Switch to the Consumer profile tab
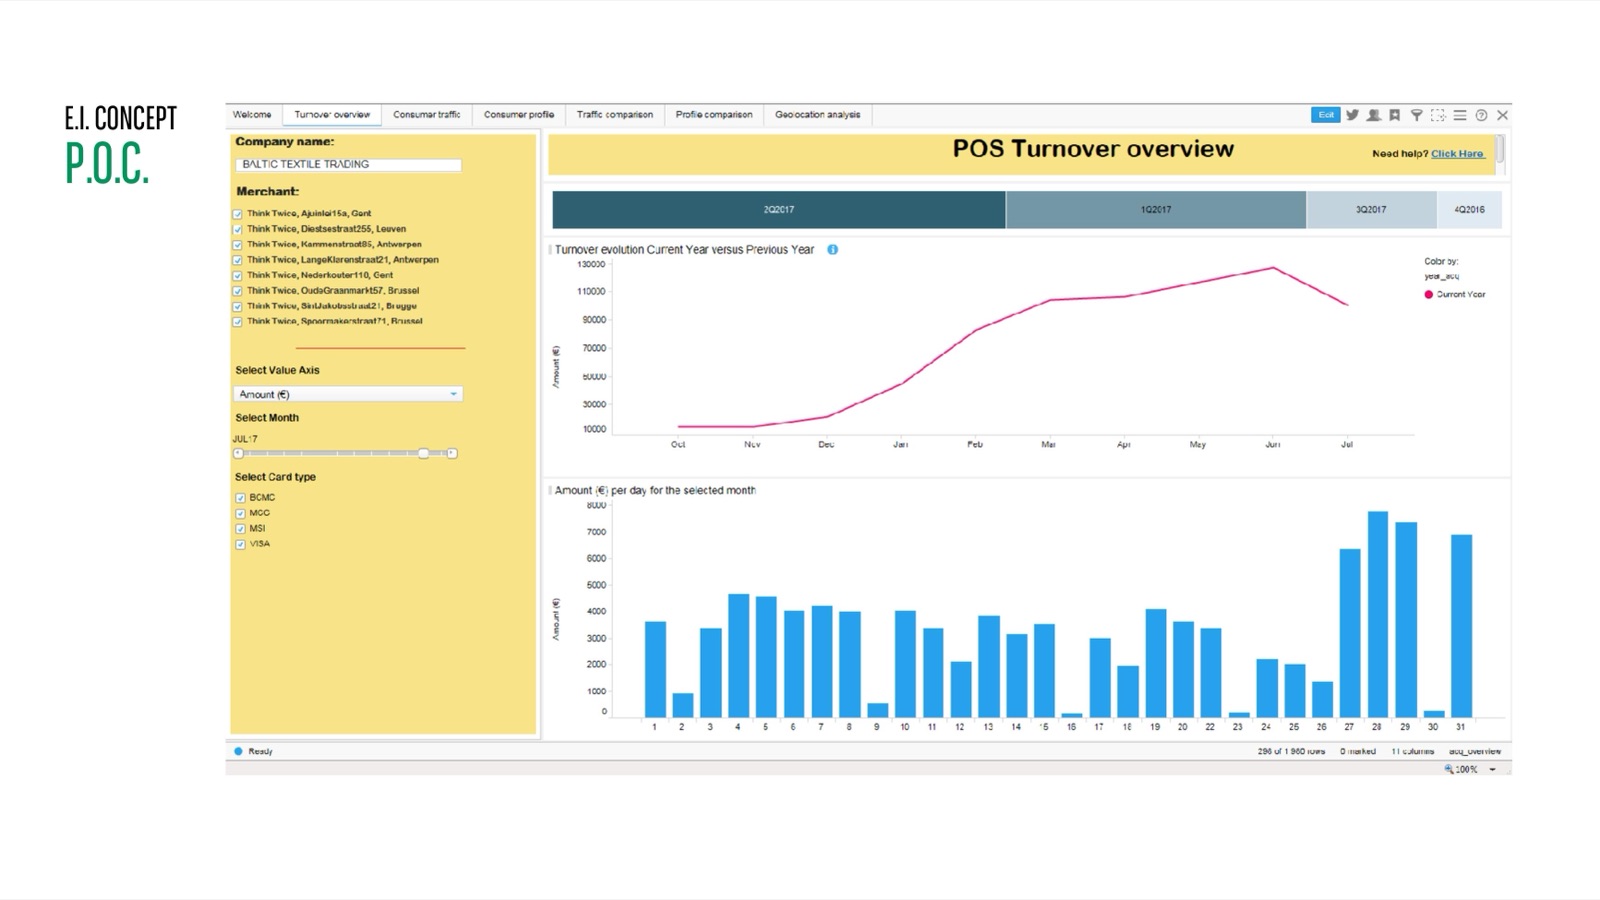This screenshot has height=900, width=1600. click(518, 114)
